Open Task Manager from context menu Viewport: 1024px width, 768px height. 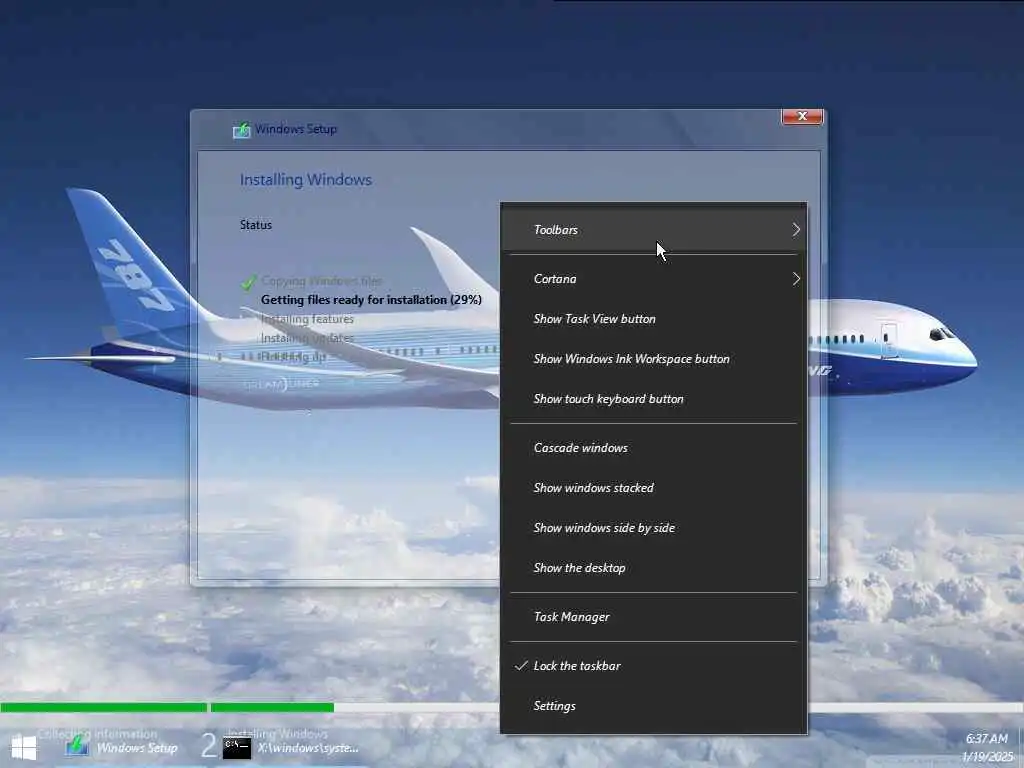[654, 617]
